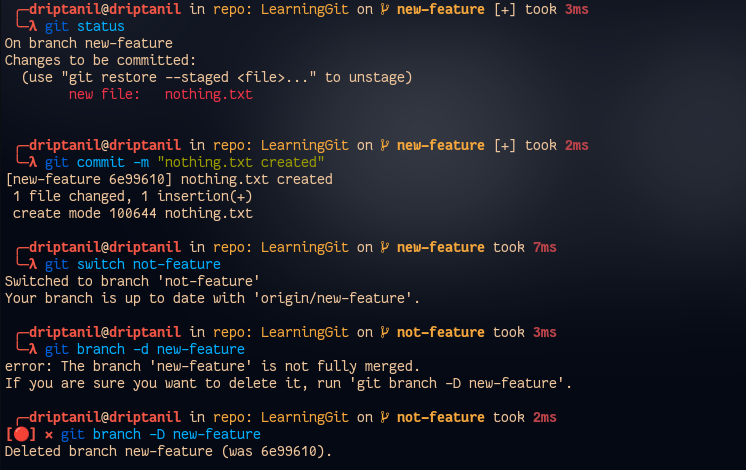
Task: Click the lambda symbol before git commit
Action: point(32,162)
